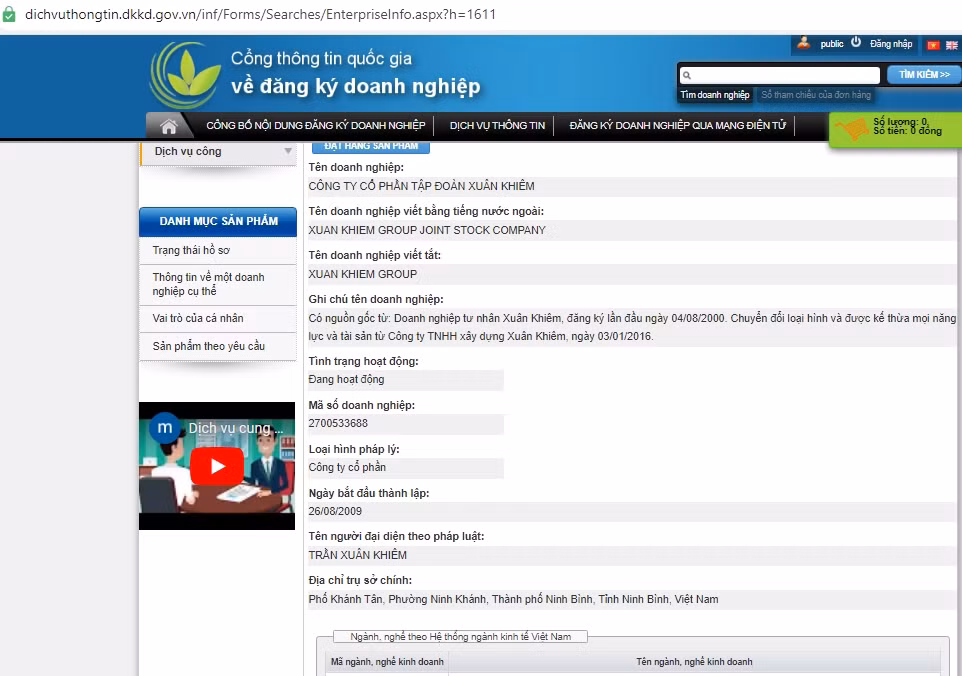Viewport: 962px width, 676px height.
Task: Switch language using the Vietnamese flag
Action: pyautogui.click(x=933, y=45)
